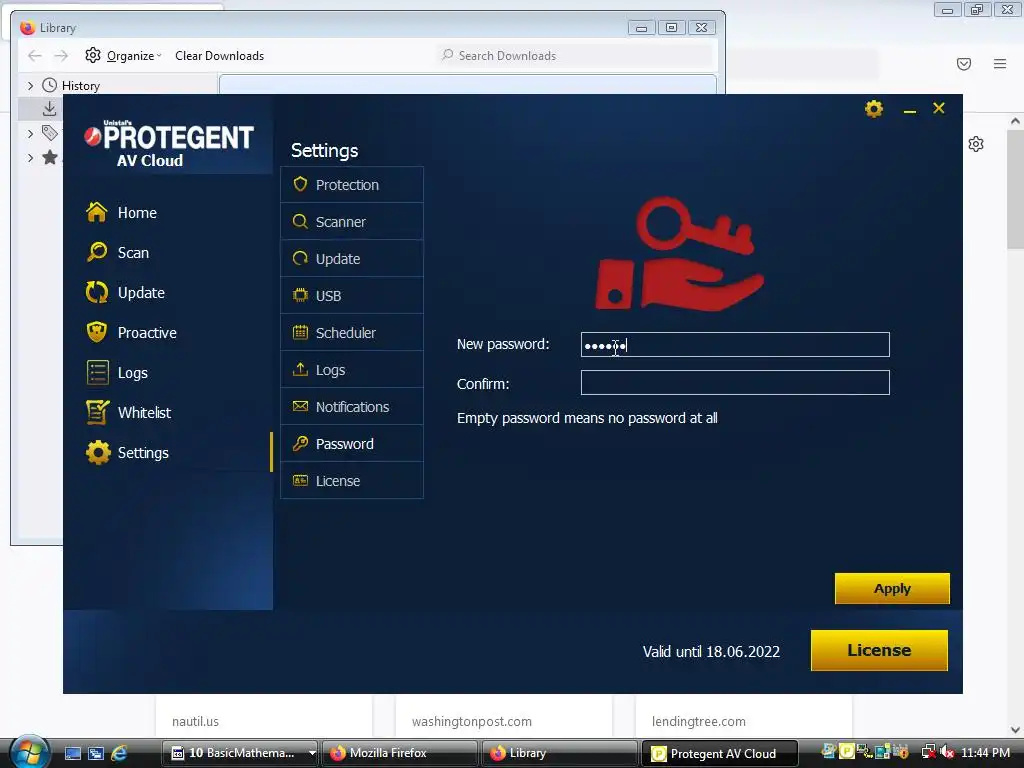The width and height of the screenshot is (1024, 768).
Task: Switch to Mozilla Firefox taskbar button
Action: point(400,753)
